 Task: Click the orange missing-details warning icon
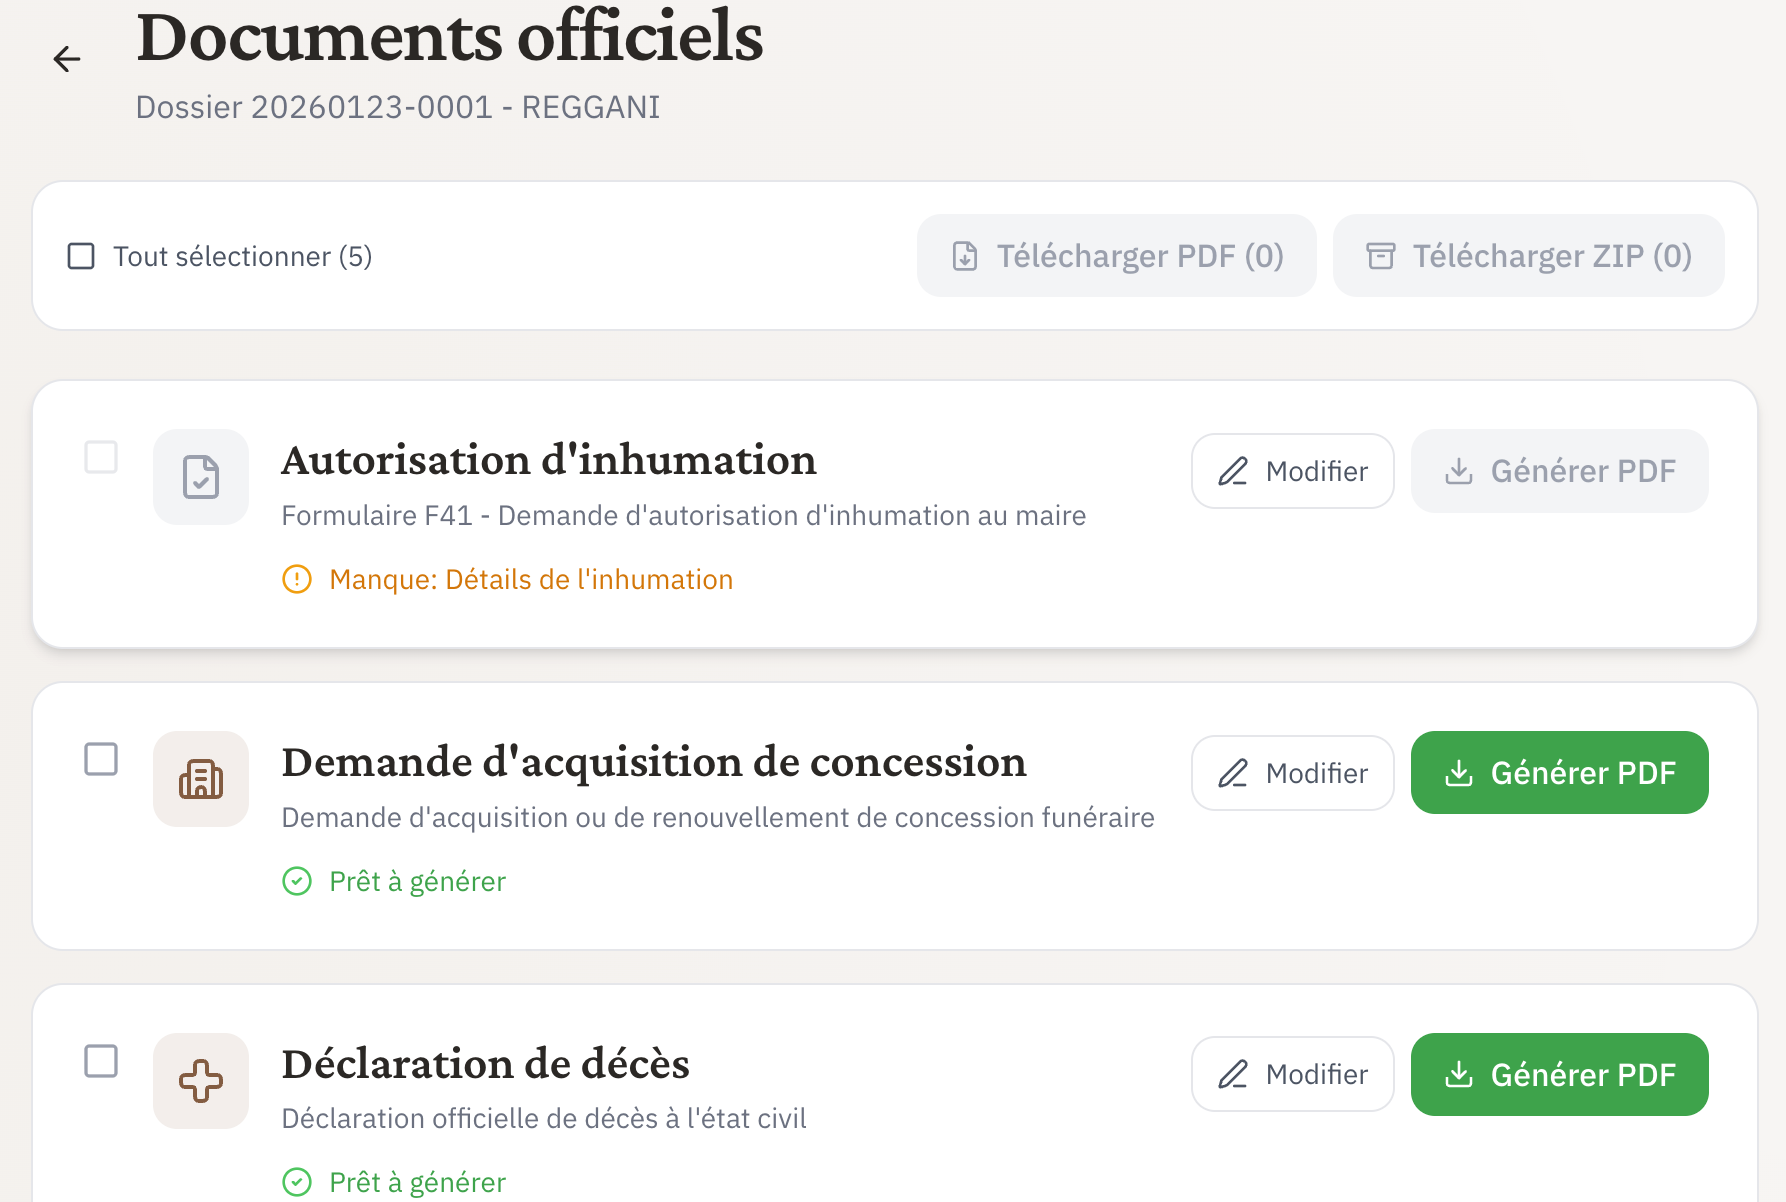point(297,580)
